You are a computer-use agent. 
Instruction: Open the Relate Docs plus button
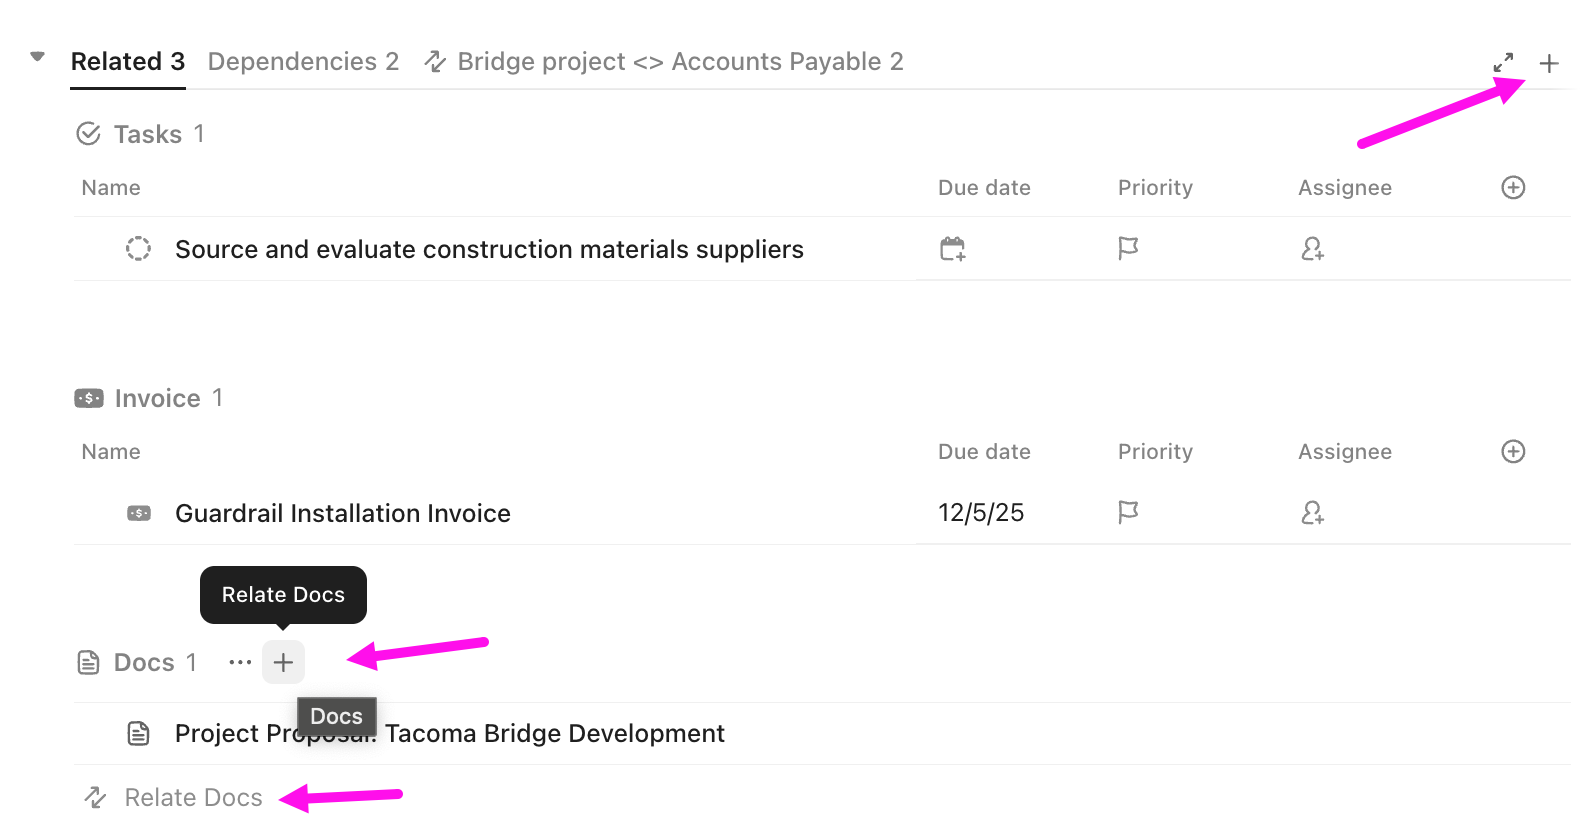tap(283, 661)
